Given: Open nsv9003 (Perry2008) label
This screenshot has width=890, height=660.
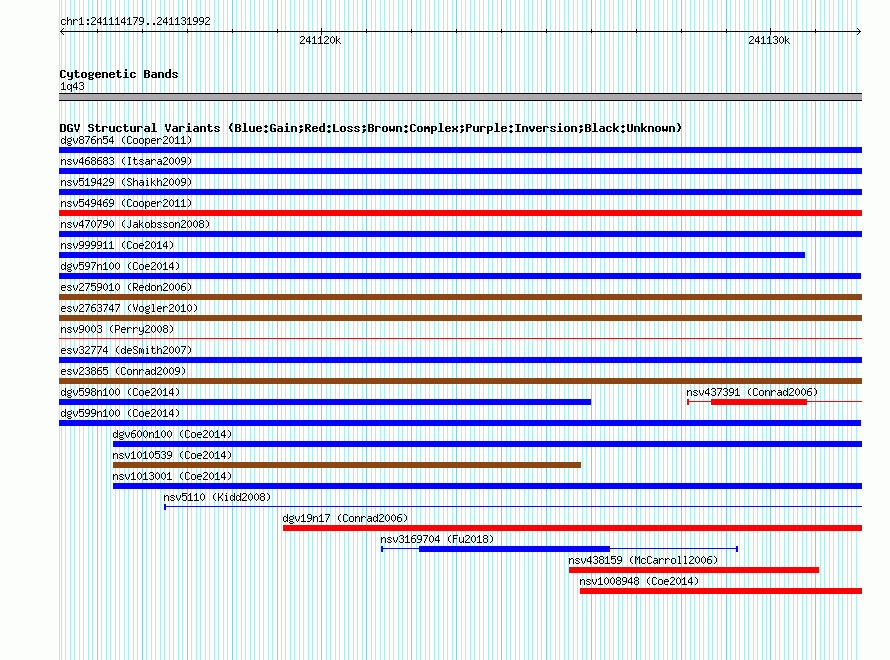Looking at the screenshot, I should click(117, 329).
